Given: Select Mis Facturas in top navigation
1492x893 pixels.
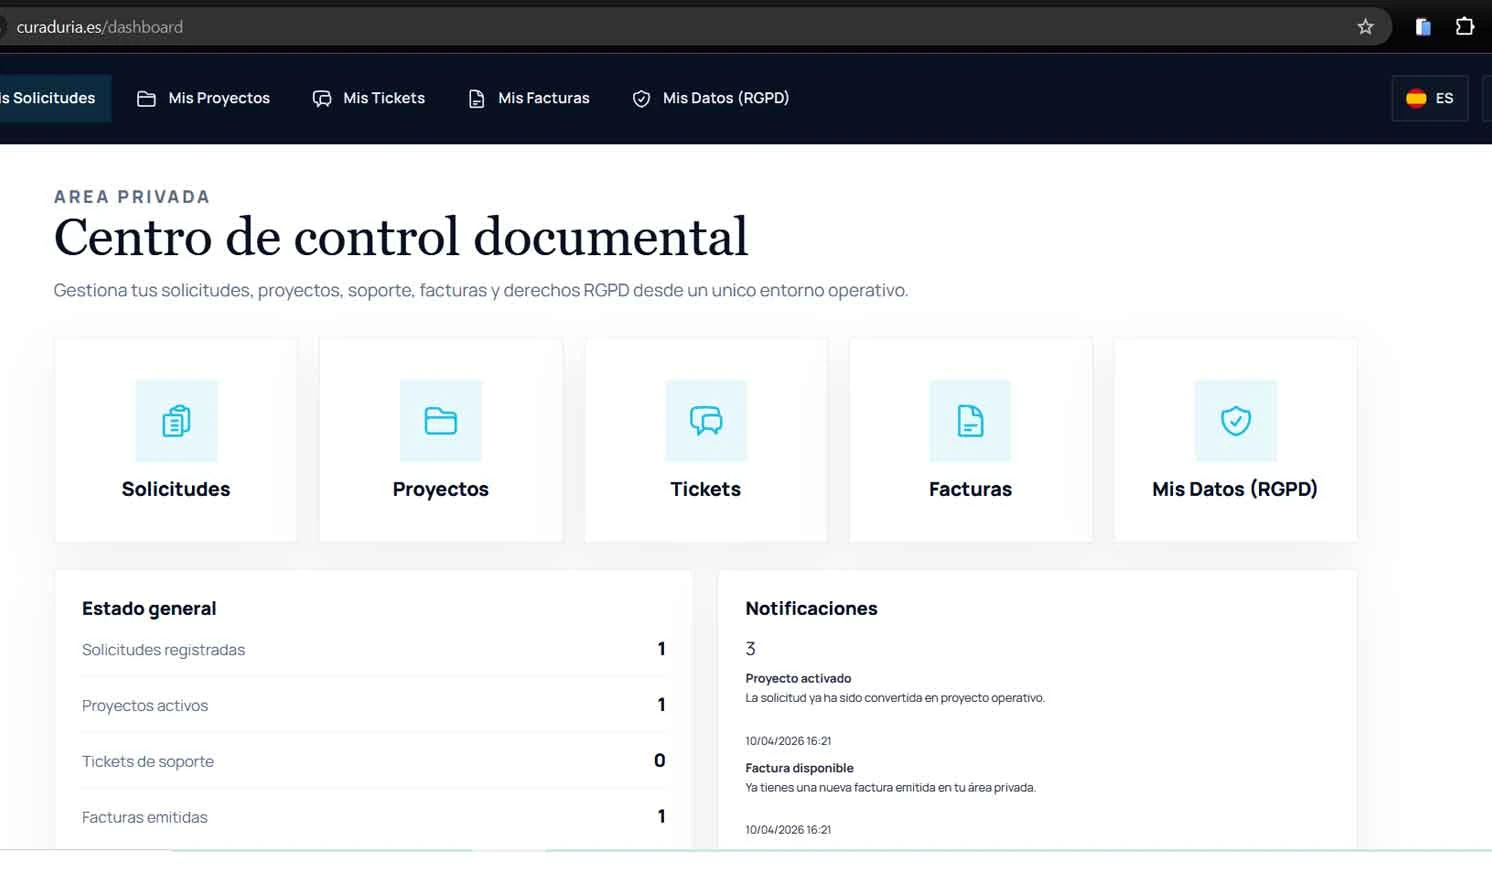Looking at the screenshot, I should click(529, 98).
